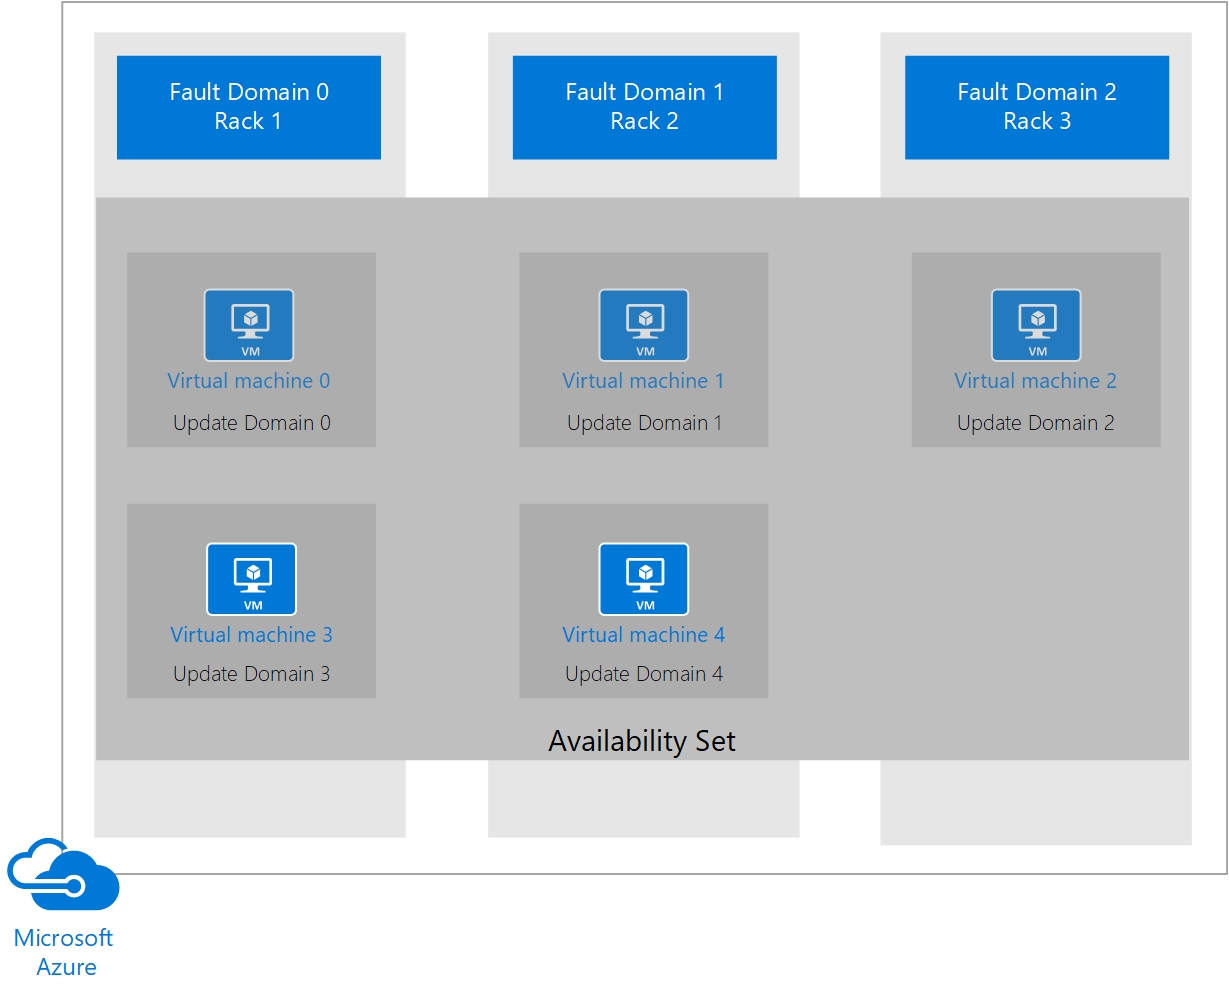Select the Virtual machine 4 VM icon
The width and height of the screenshot is (1229, 994).
point(644,579)
